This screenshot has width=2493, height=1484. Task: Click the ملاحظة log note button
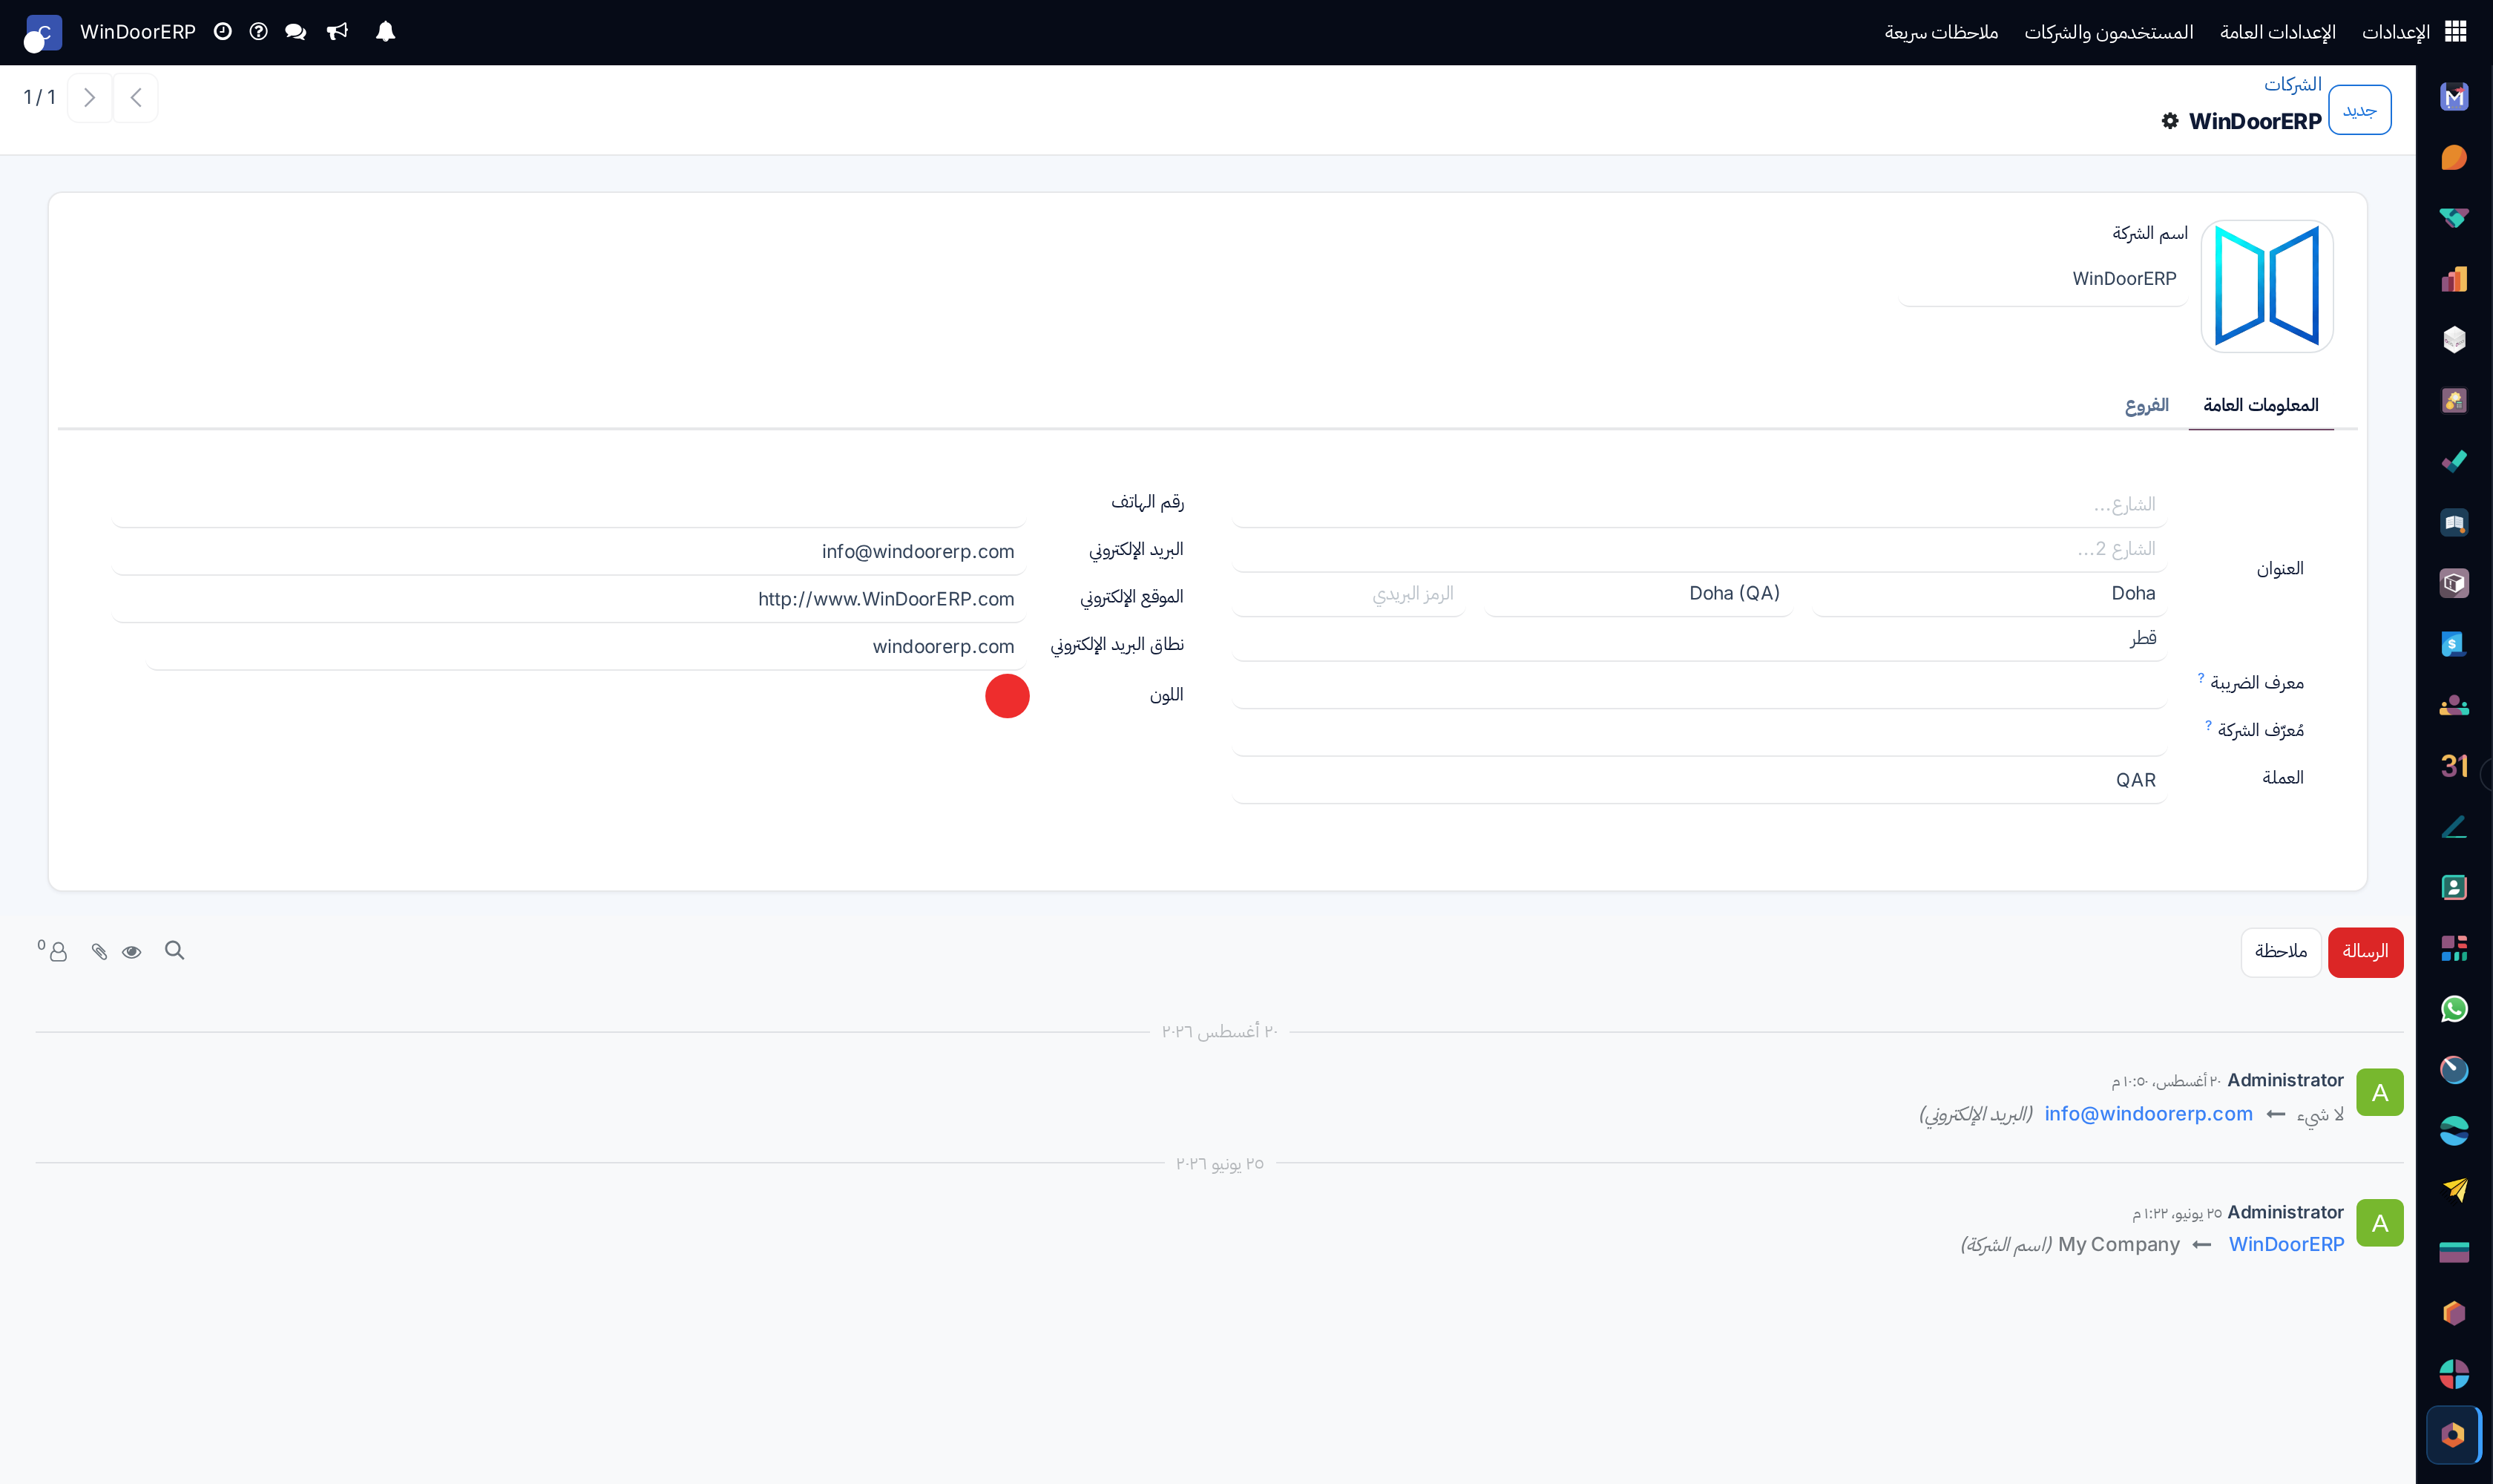pos(2280,952)
